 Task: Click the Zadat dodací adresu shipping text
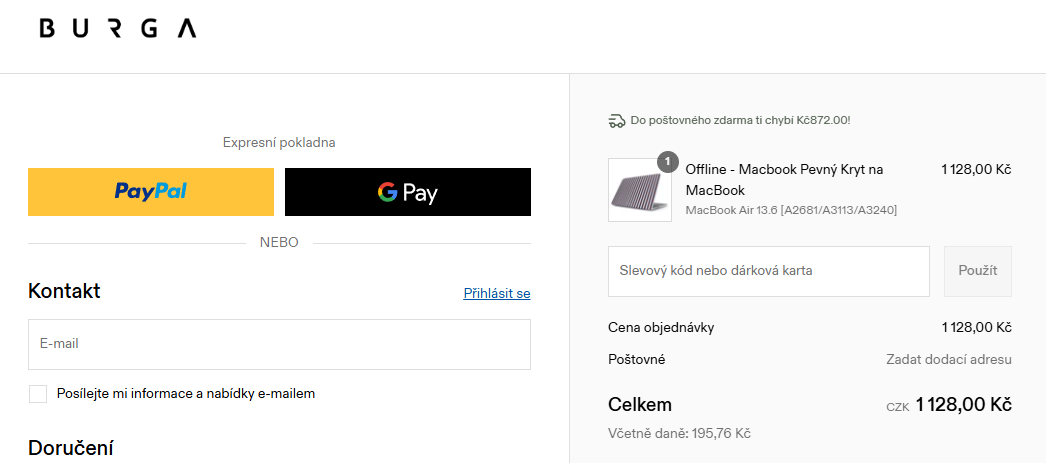click(948, 359)
